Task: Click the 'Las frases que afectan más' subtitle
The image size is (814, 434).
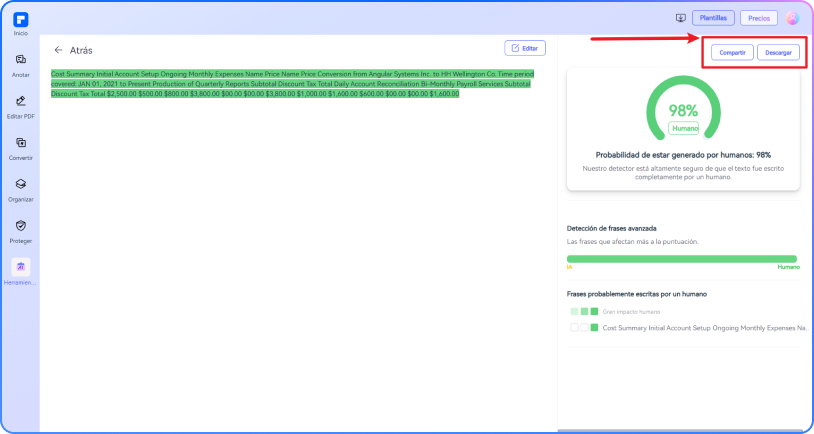Action: [632, 242]
